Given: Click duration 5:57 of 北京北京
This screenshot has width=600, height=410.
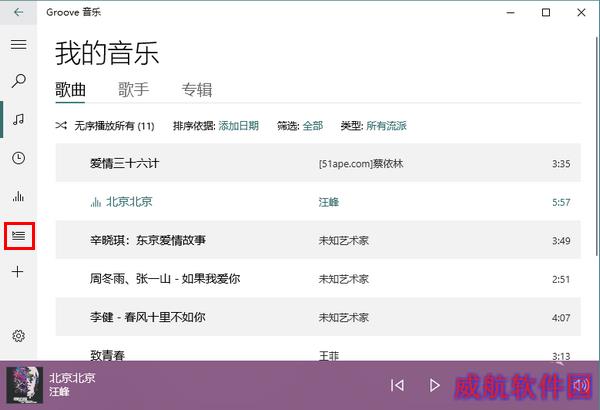Looking at the screenshot, I should tap(561, 202).
